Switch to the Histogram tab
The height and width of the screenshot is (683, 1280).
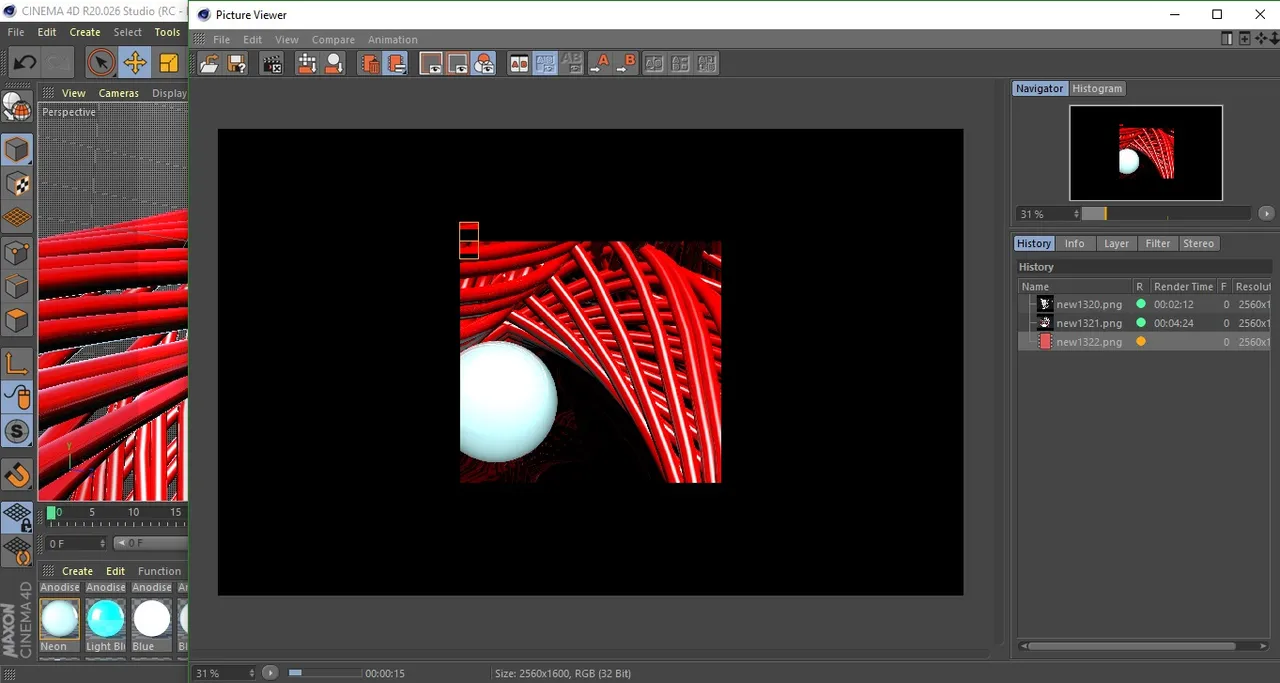point(1097,88)
